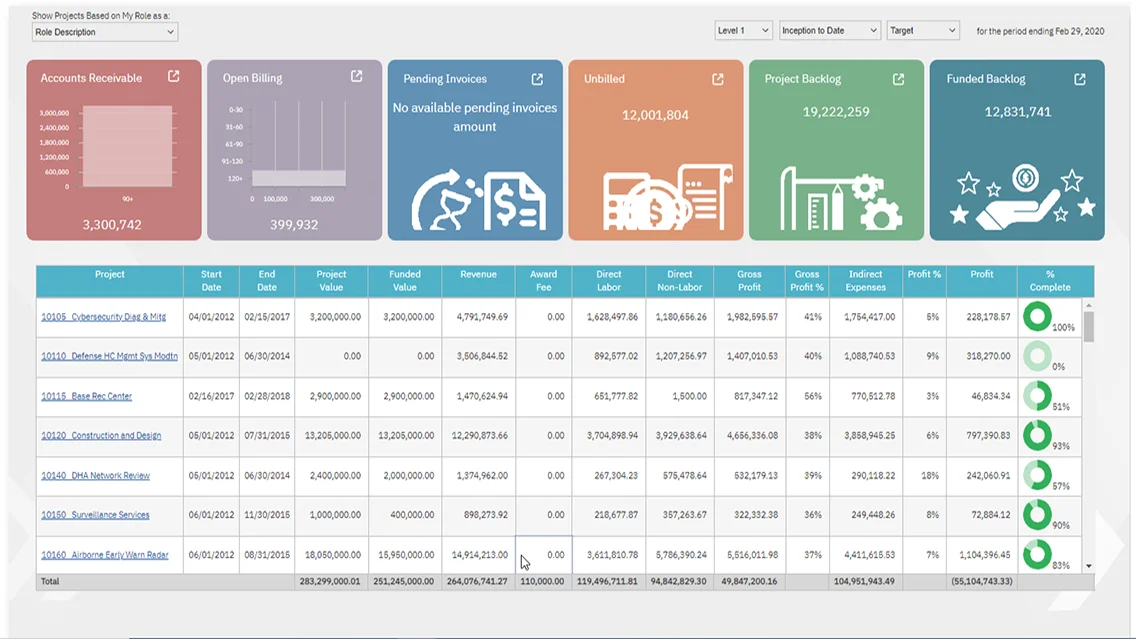Click the table scrollbar down arrow
This screenshot has width=1136, height=639.
click(x=1088, y=566)
